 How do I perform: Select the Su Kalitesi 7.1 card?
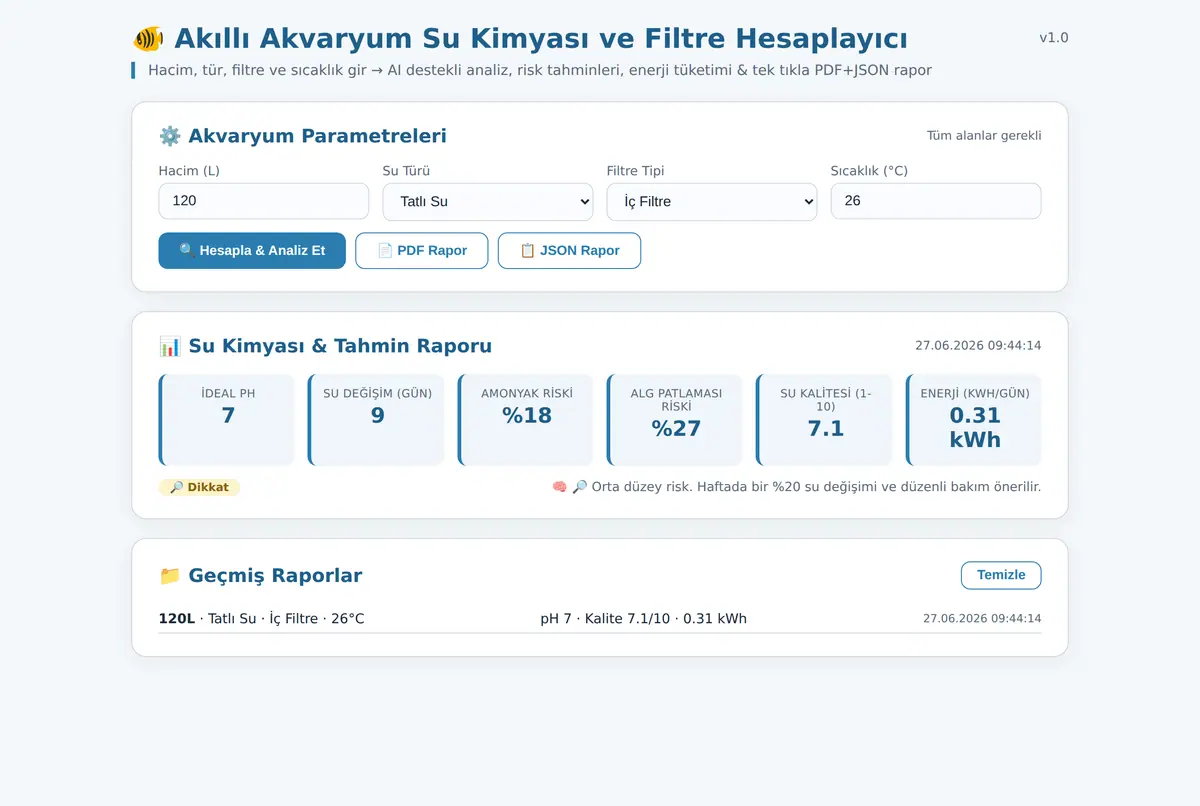pos(824,420)
